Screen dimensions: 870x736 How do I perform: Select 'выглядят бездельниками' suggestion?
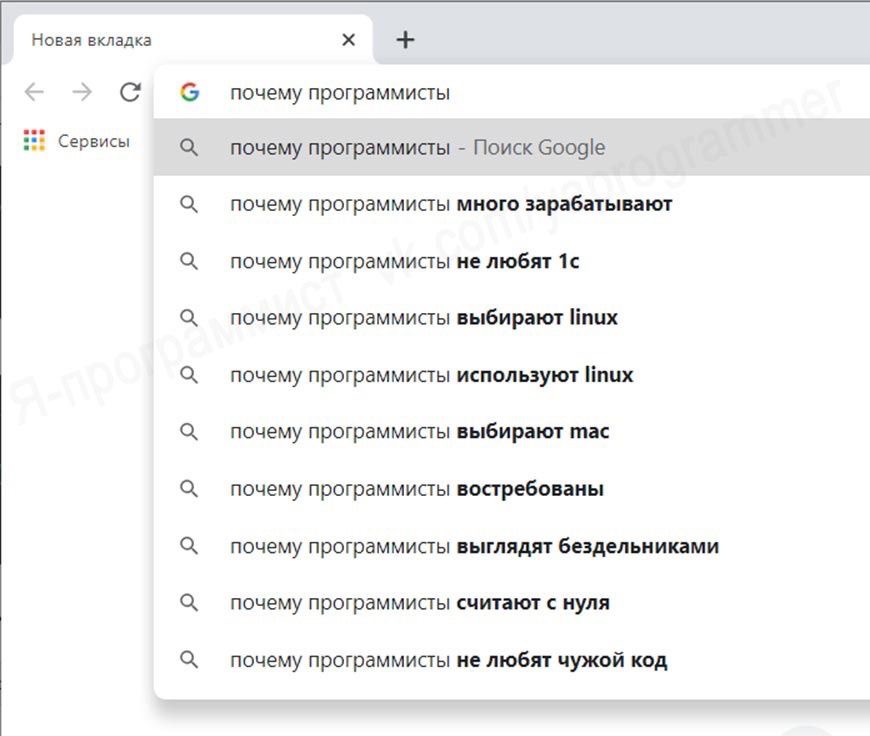[x=474, y=547]
